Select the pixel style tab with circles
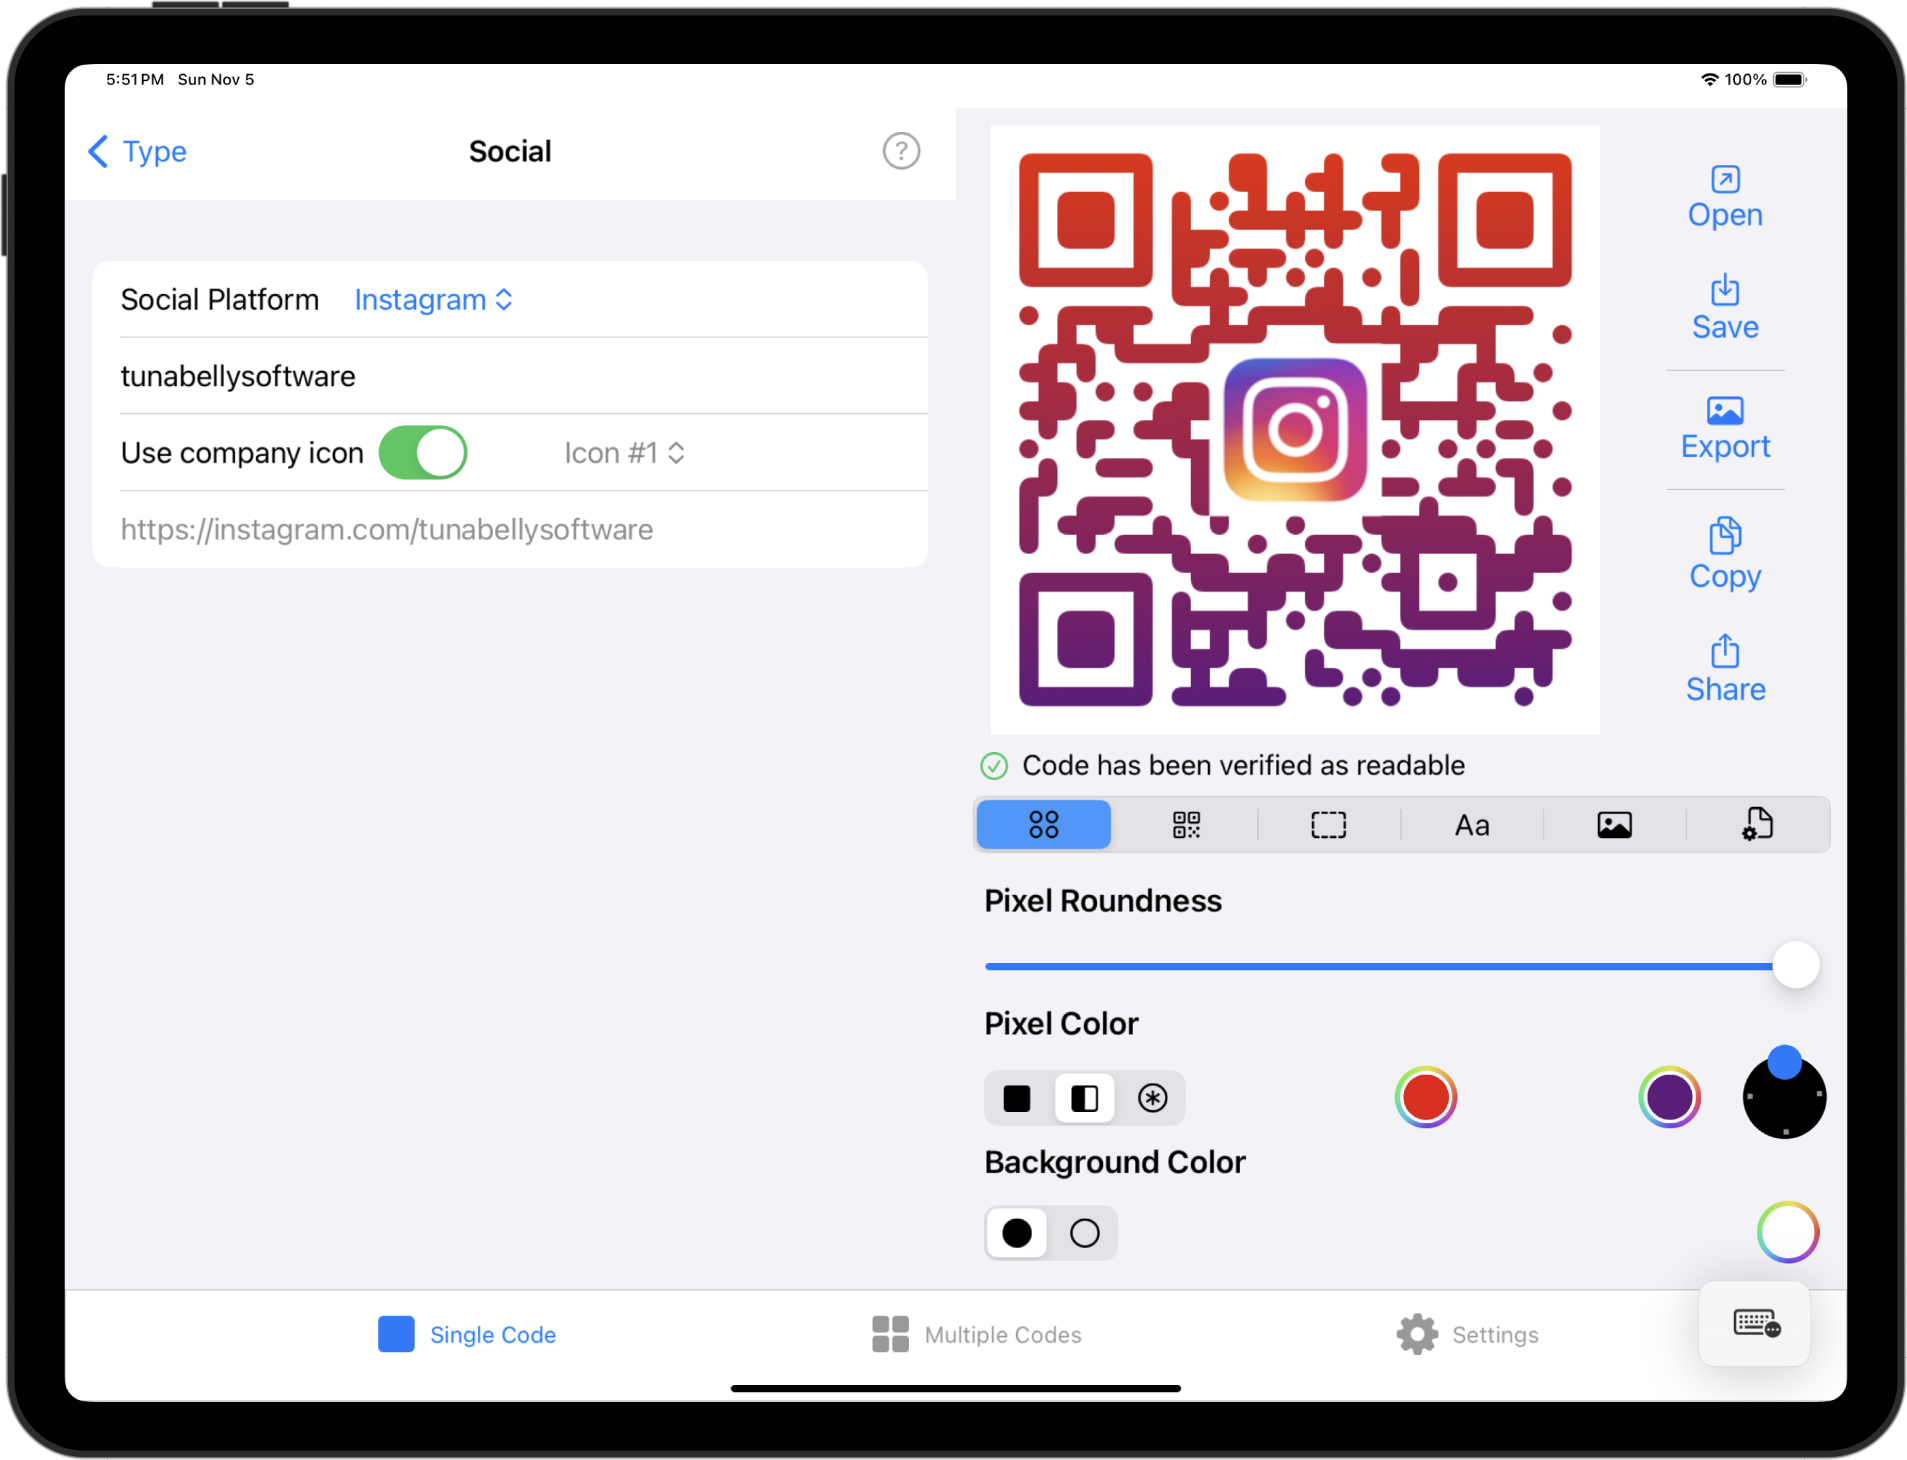Screen dimensions: 1907x1460 (x=1043, y=825)
